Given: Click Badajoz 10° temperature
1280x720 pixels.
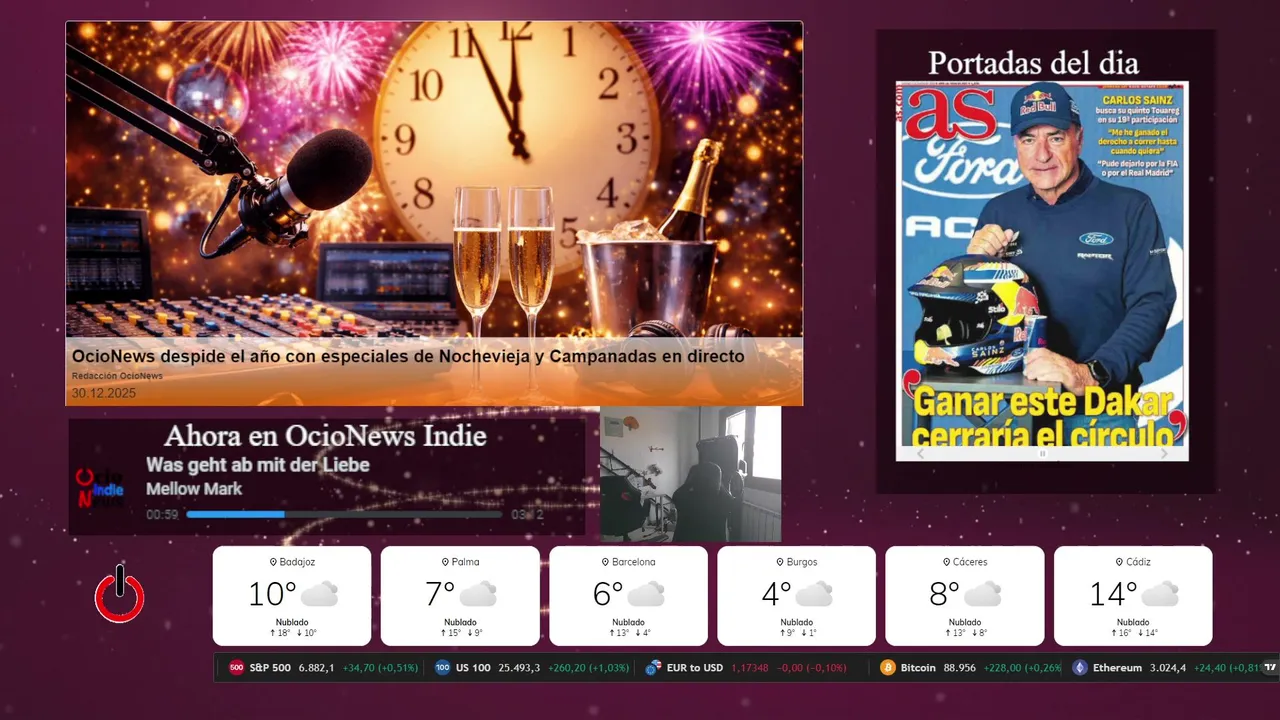Looking at the screenshot, I should [x=272, y=594].
